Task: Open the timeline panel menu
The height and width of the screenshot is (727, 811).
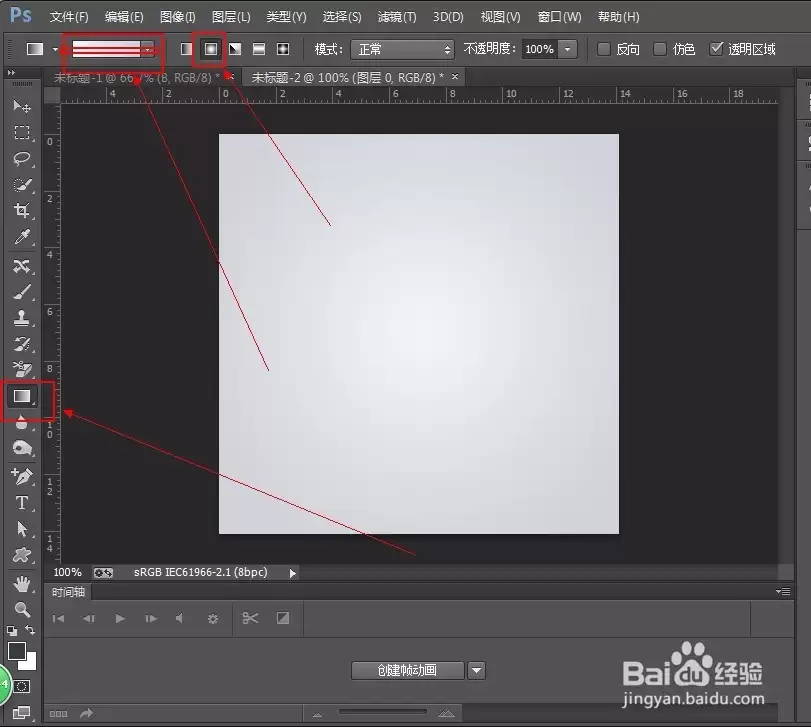Action: pos(783,591)
